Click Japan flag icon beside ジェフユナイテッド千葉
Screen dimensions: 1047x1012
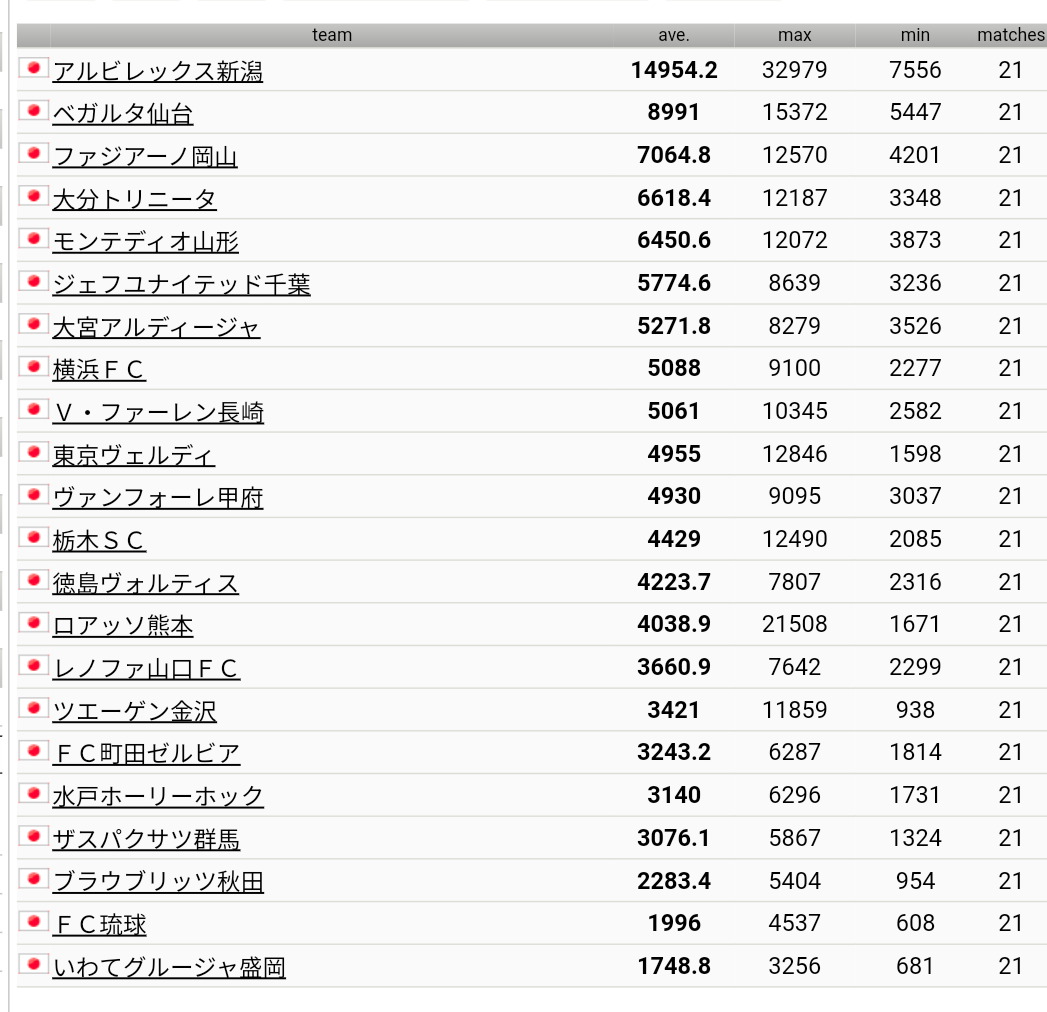33,281
